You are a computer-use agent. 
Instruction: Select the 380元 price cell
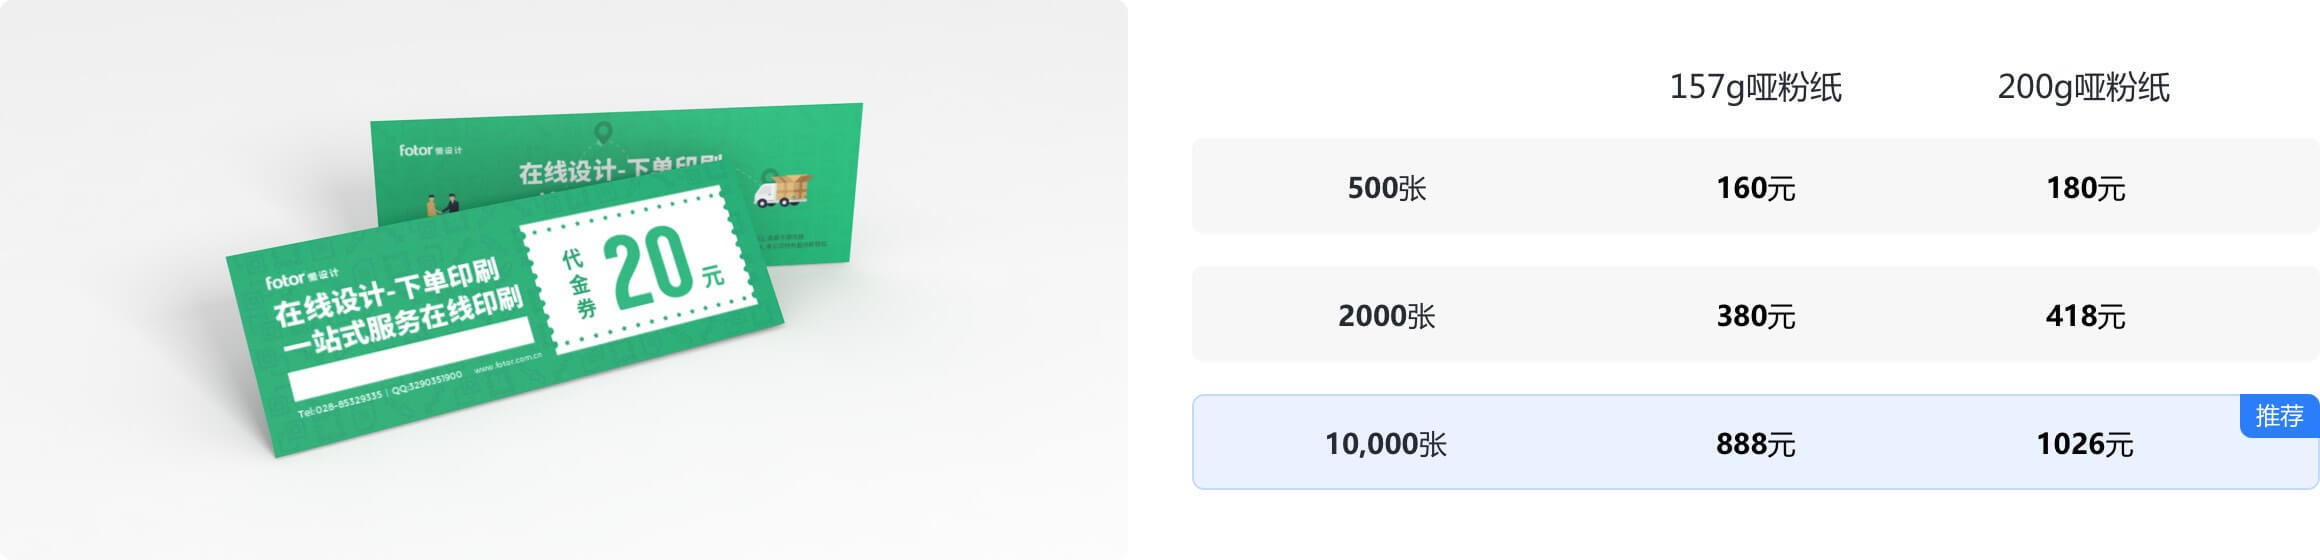click(1755, 316)
